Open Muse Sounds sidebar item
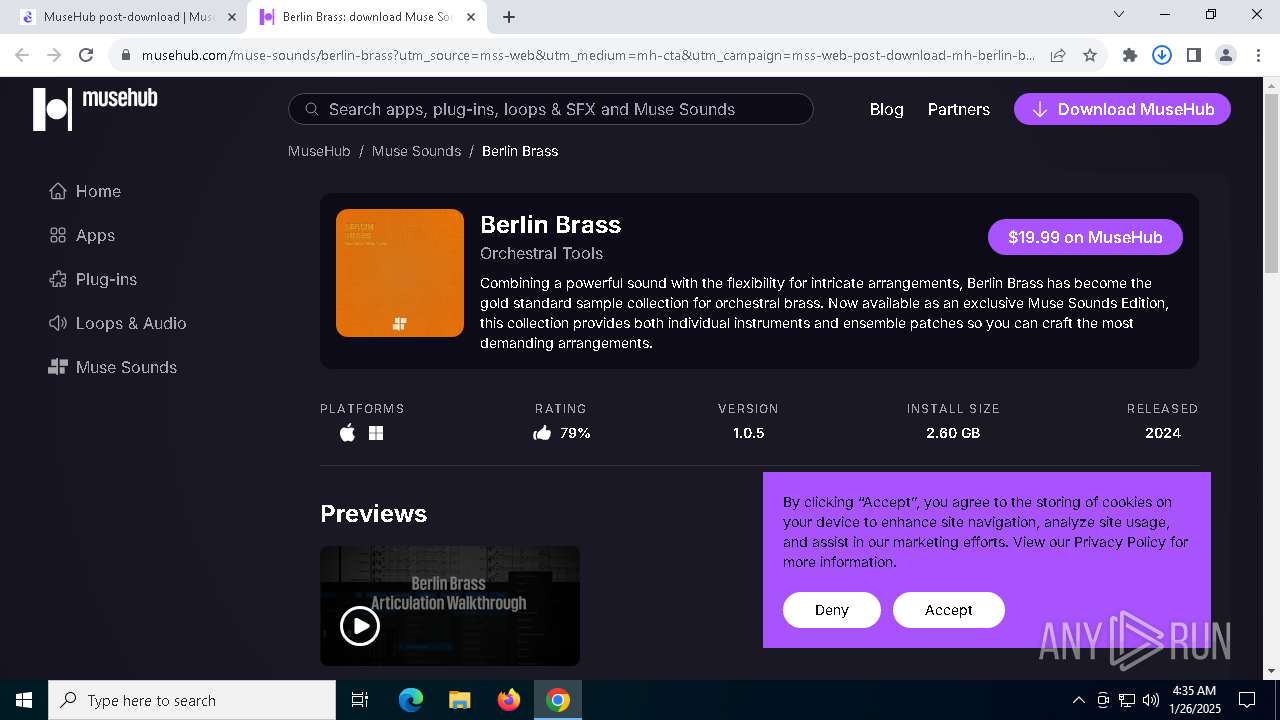This screenshot has height=720, width=1280. click(x=112, y=367)
